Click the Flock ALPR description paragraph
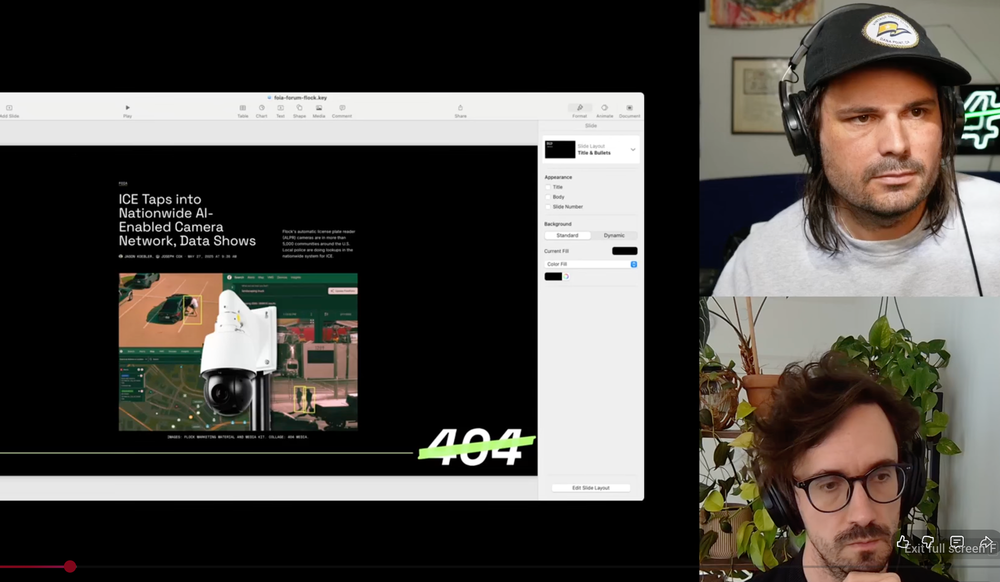1000x582 pixels. 319,244
